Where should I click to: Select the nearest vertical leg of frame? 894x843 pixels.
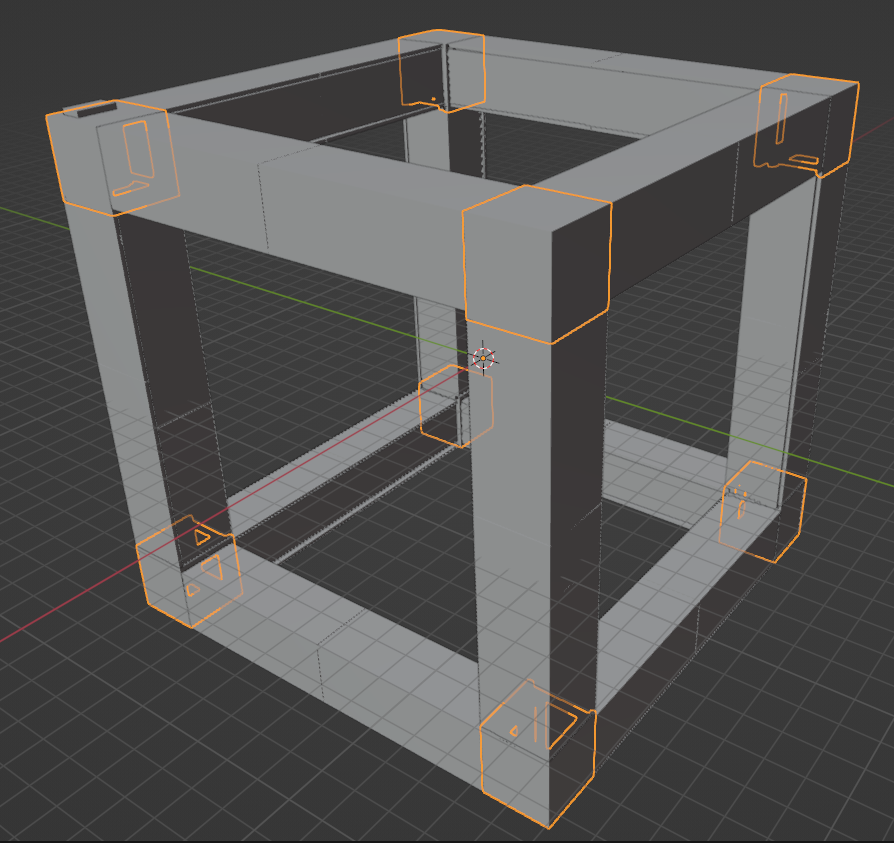(x=536, y=513)
